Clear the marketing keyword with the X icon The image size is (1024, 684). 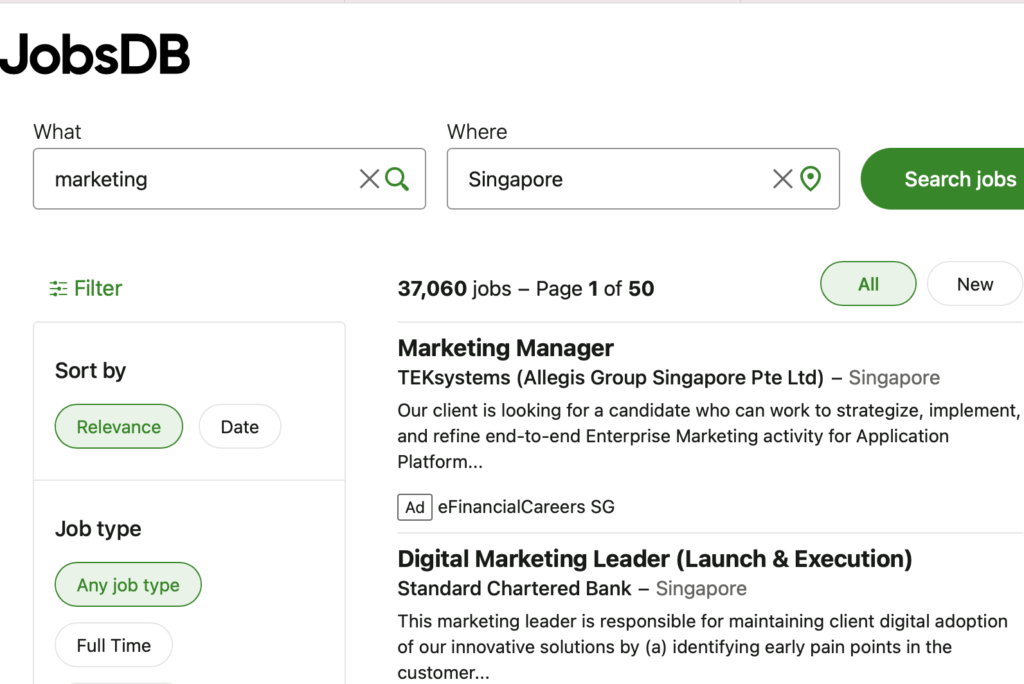369,178
